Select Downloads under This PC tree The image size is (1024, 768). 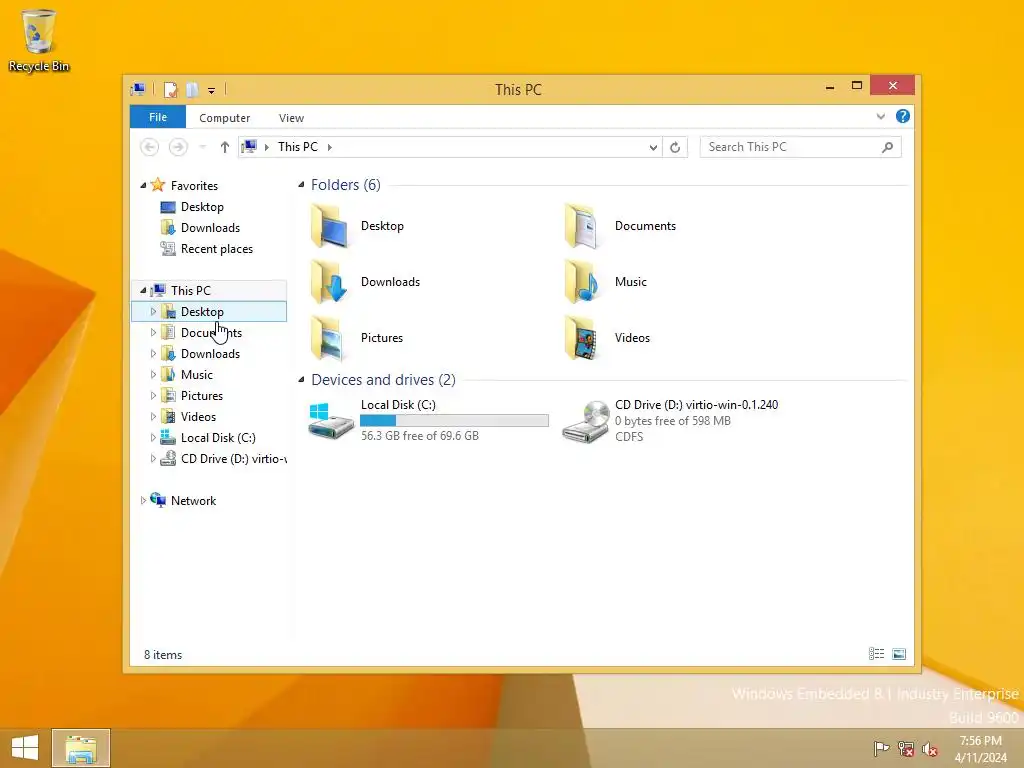point(210,354)
